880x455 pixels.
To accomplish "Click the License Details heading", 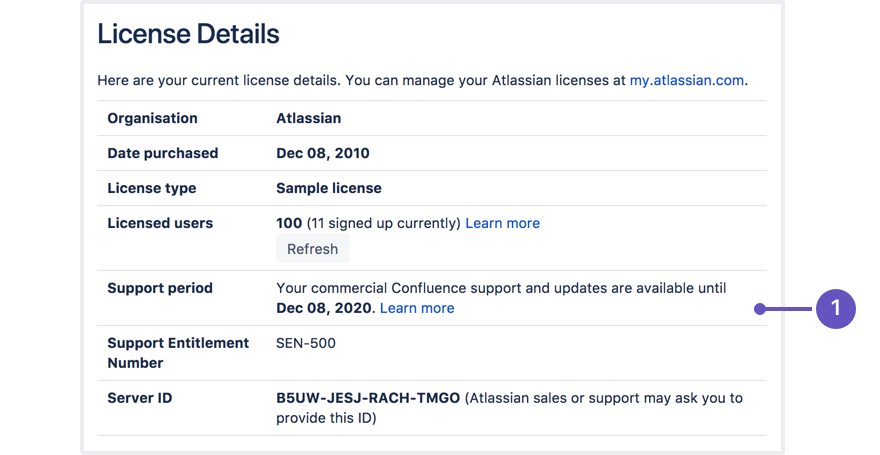I will coord(188,34).
